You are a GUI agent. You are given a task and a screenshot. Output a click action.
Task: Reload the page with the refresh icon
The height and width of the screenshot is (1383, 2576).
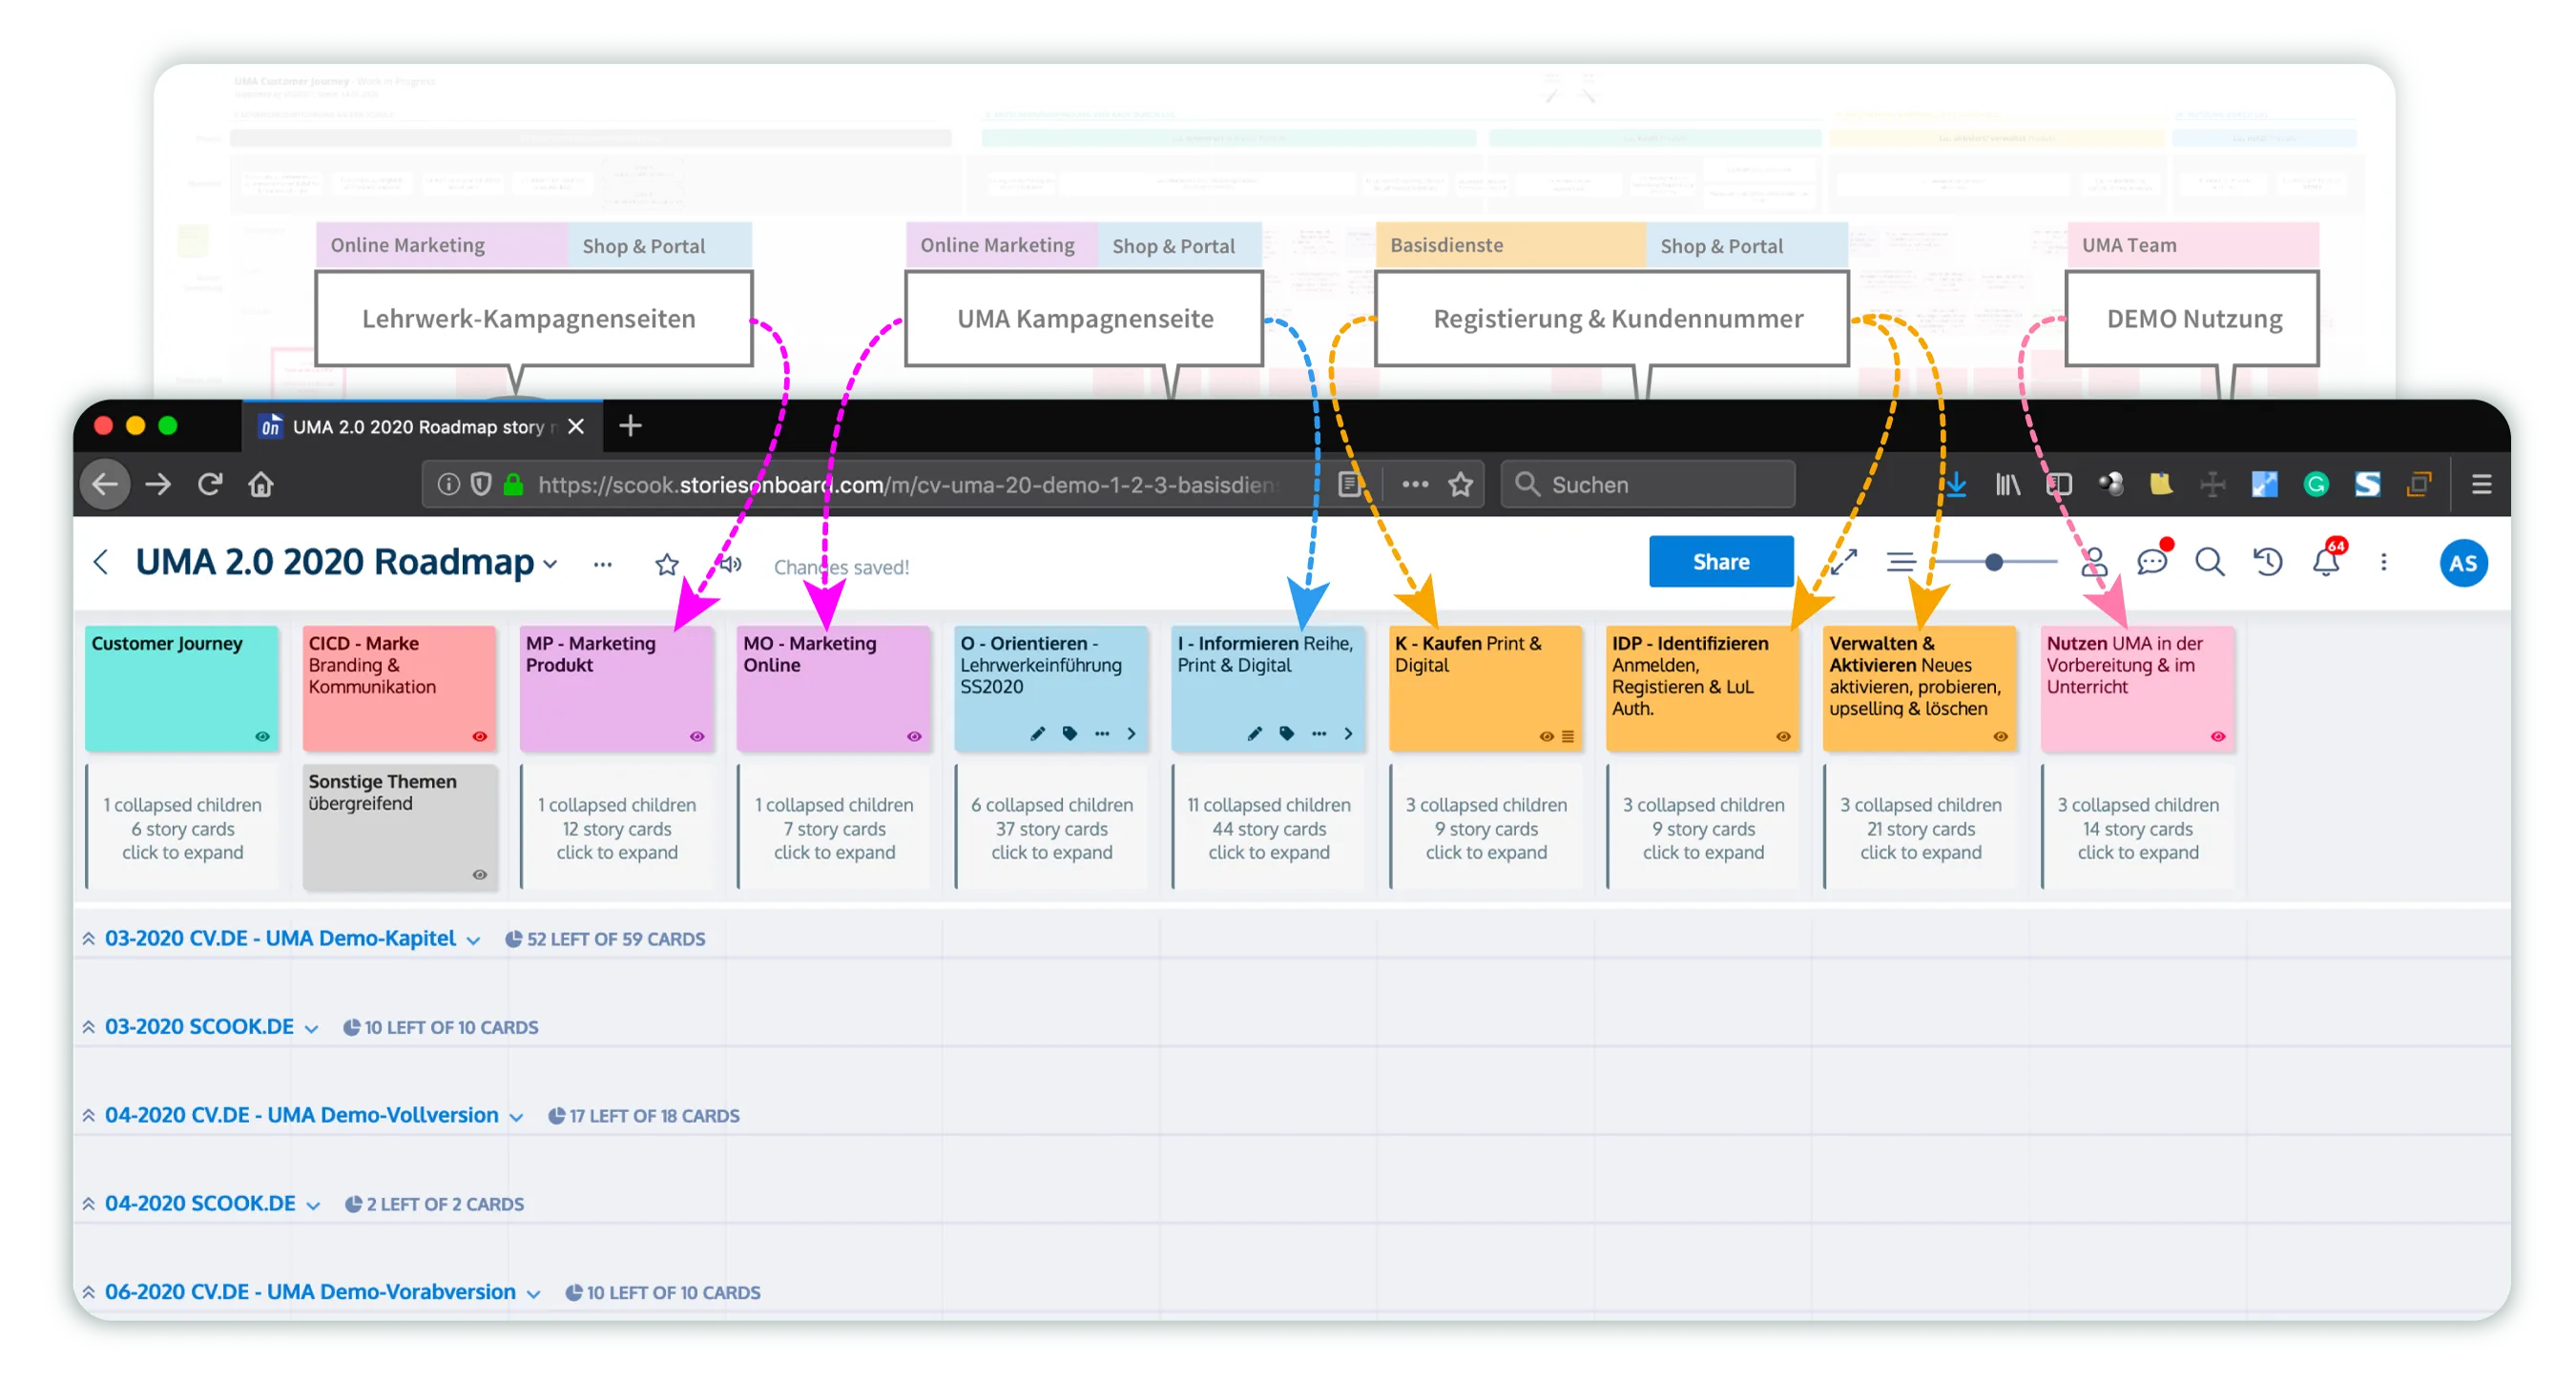click(x=210, y=485)
